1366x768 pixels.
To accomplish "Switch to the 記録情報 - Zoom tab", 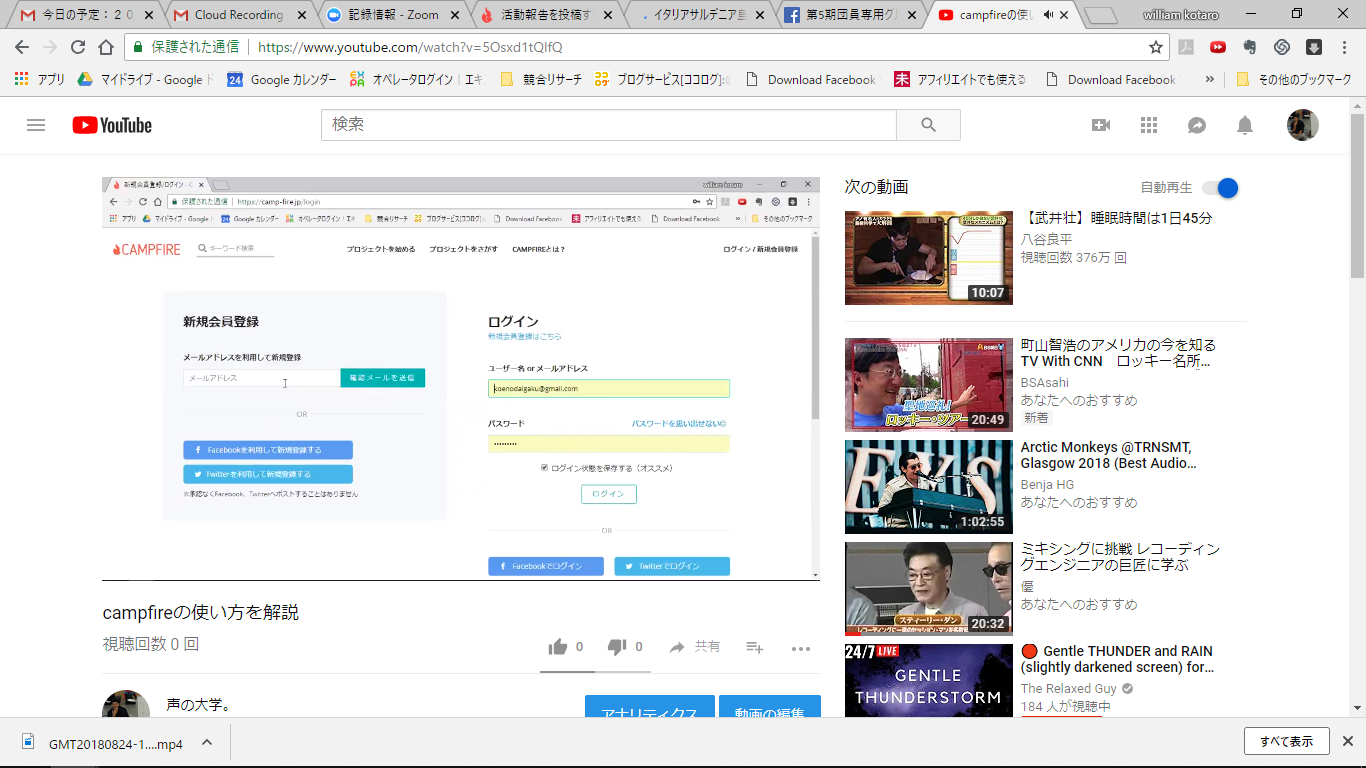I will [392, 15].
